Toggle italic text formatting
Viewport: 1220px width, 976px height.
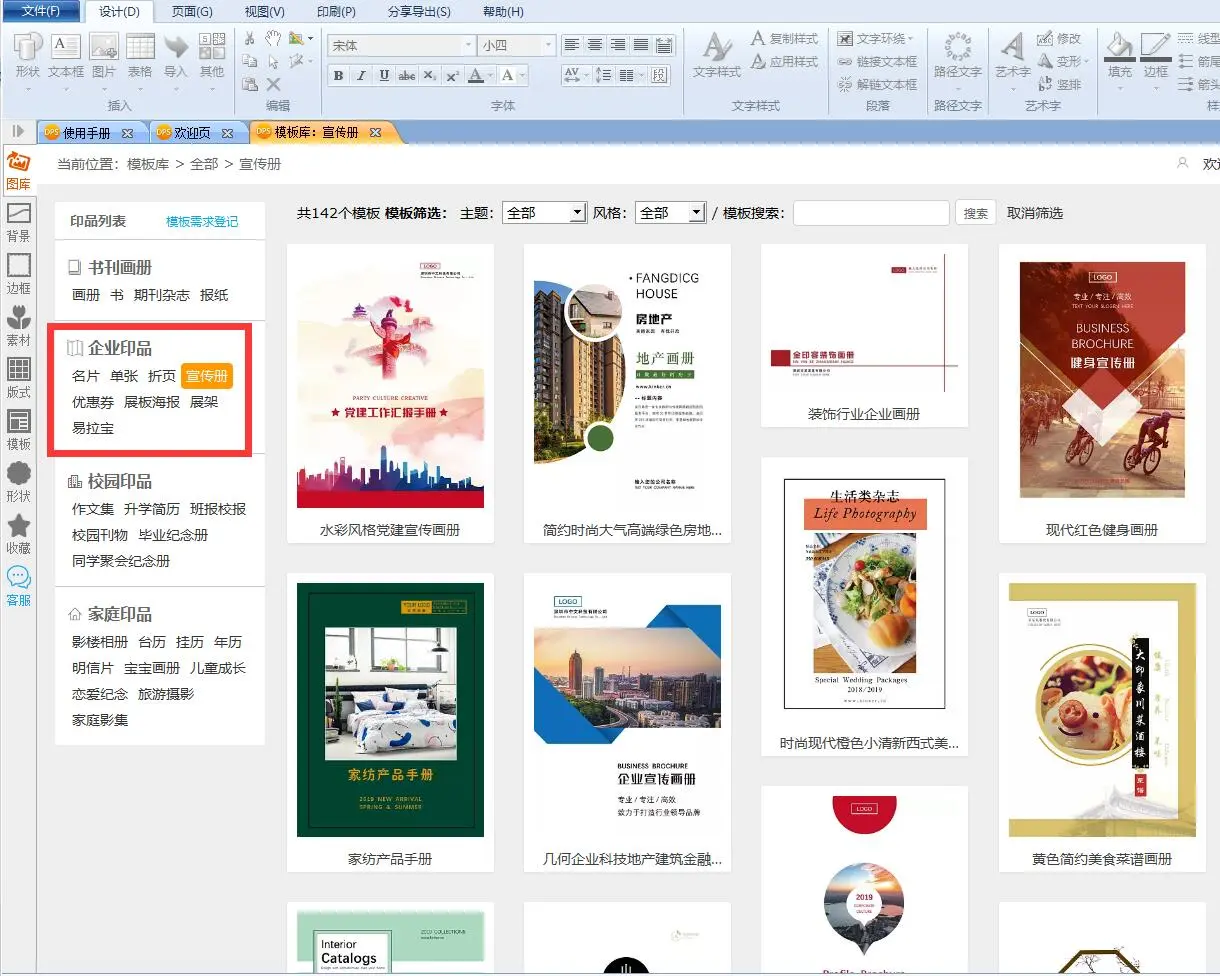click(361, 76)
